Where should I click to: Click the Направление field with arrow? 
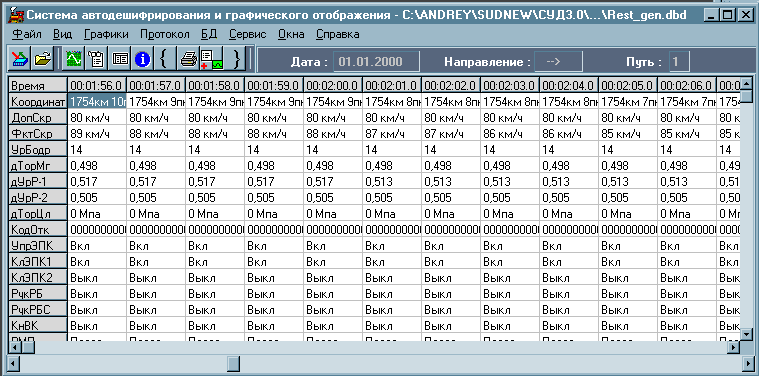point(558,61)
